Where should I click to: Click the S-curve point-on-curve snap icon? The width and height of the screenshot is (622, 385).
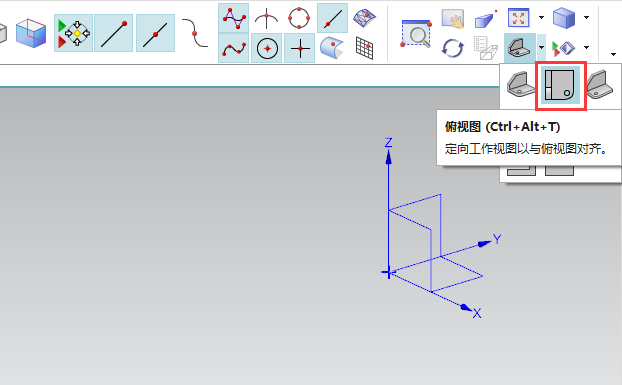pos(195,33)
